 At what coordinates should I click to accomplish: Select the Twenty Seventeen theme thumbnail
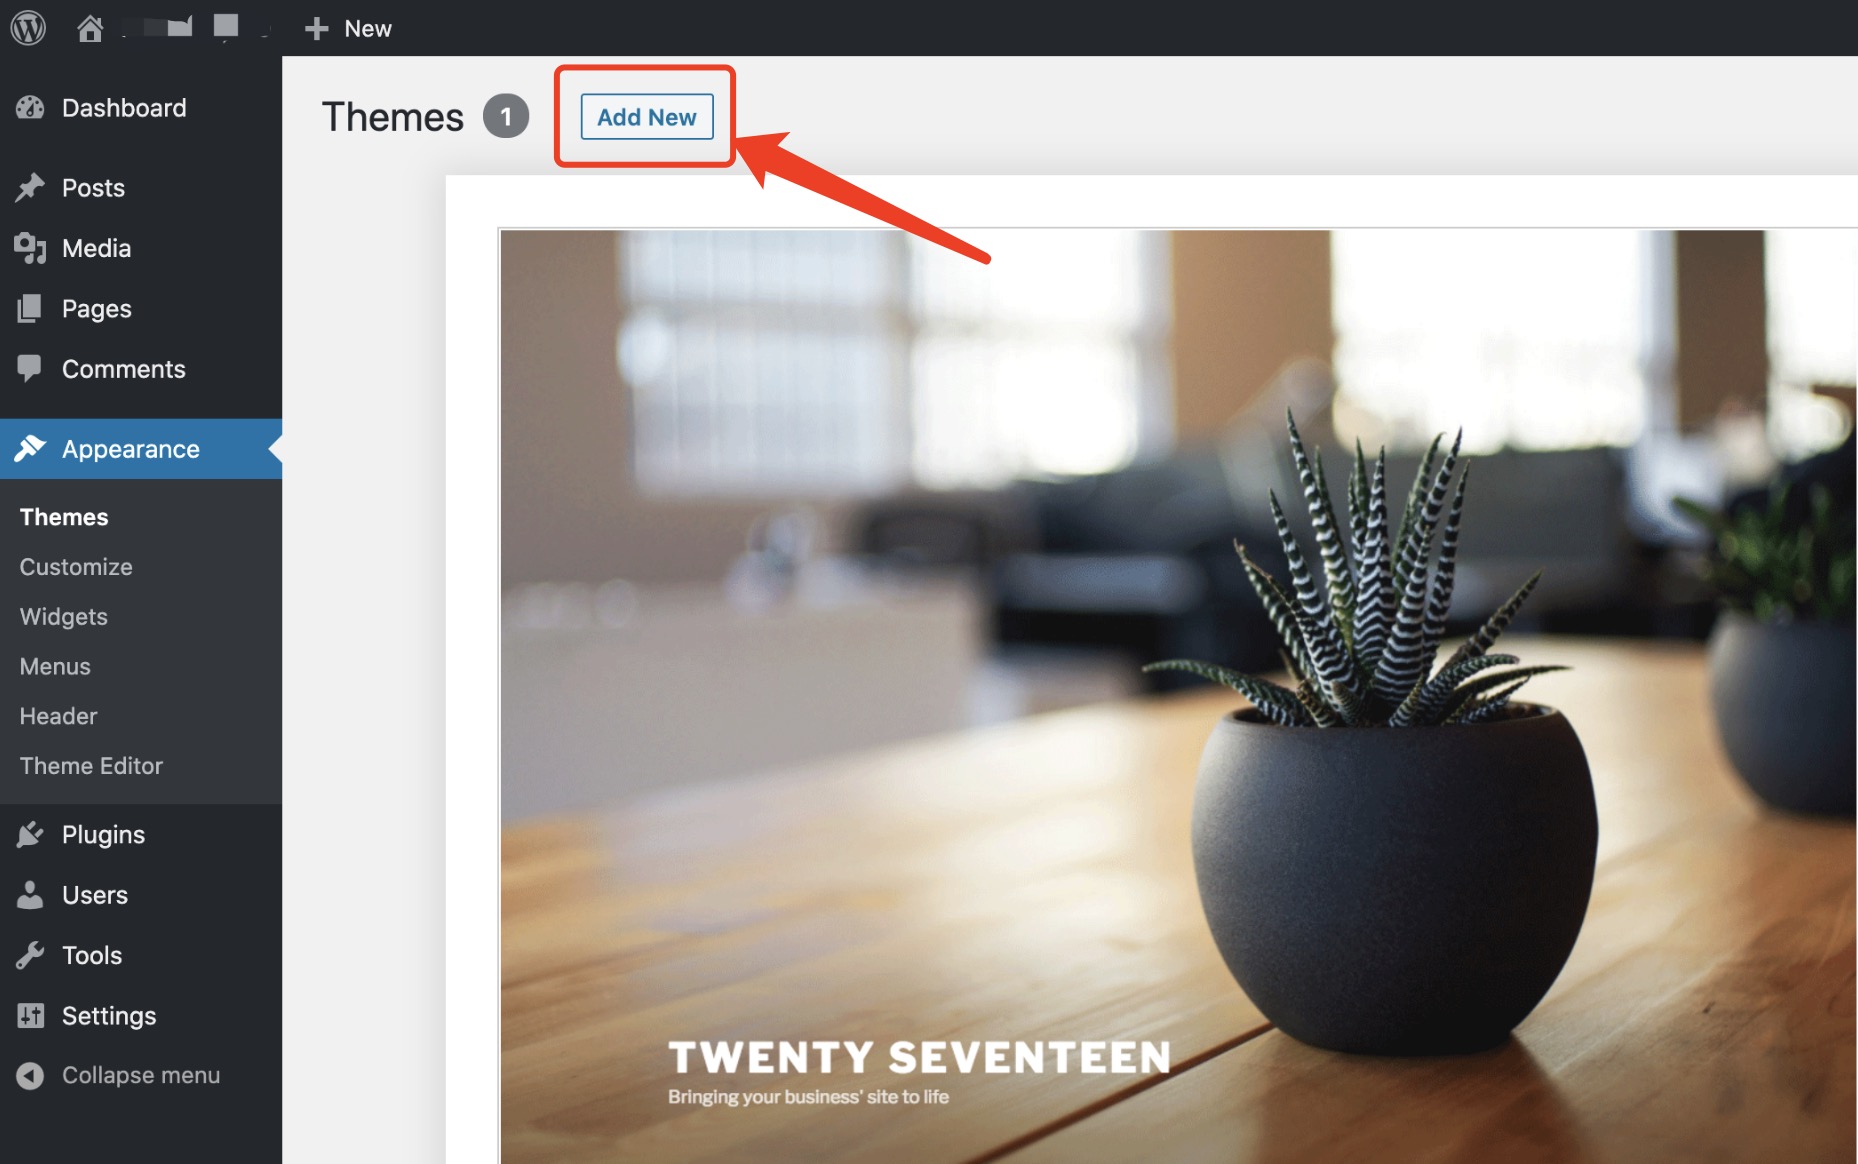(1178, 696)
